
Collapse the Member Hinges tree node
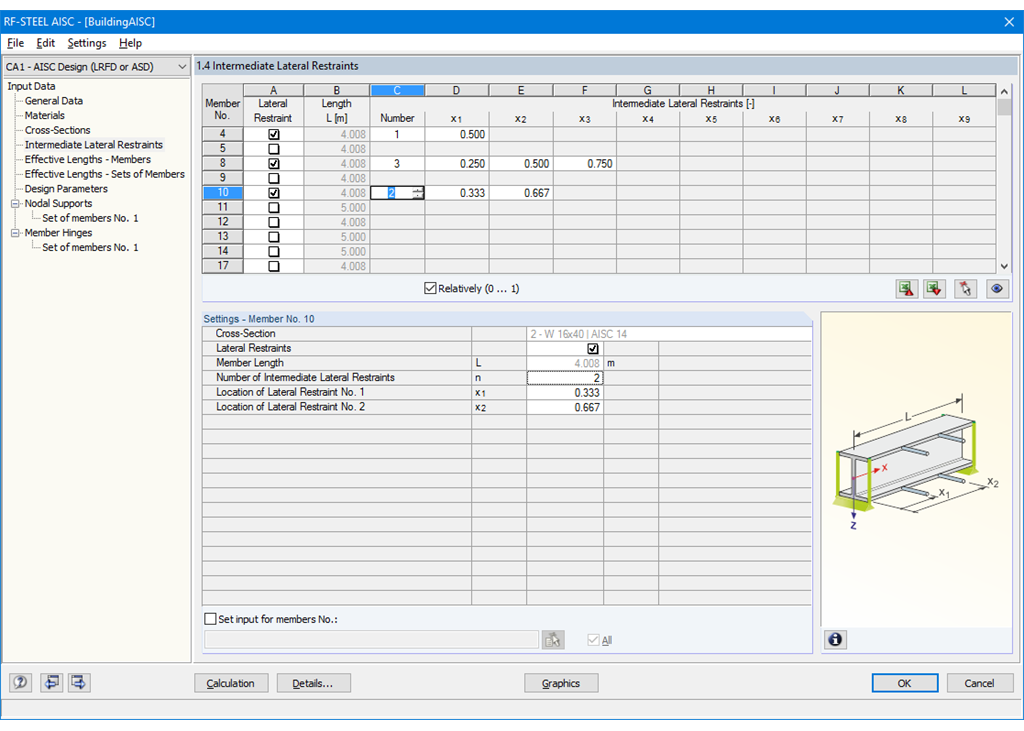click(x=15, y=233)
